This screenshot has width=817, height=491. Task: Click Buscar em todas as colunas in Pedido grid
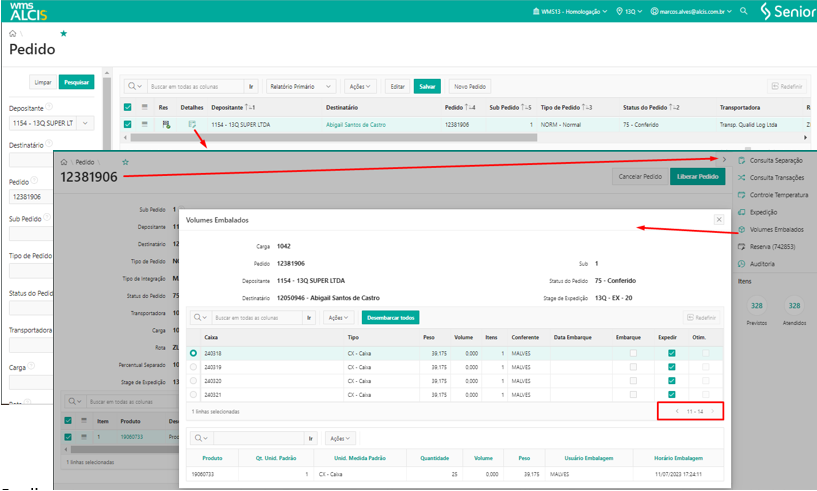click(x=195, y=87)
